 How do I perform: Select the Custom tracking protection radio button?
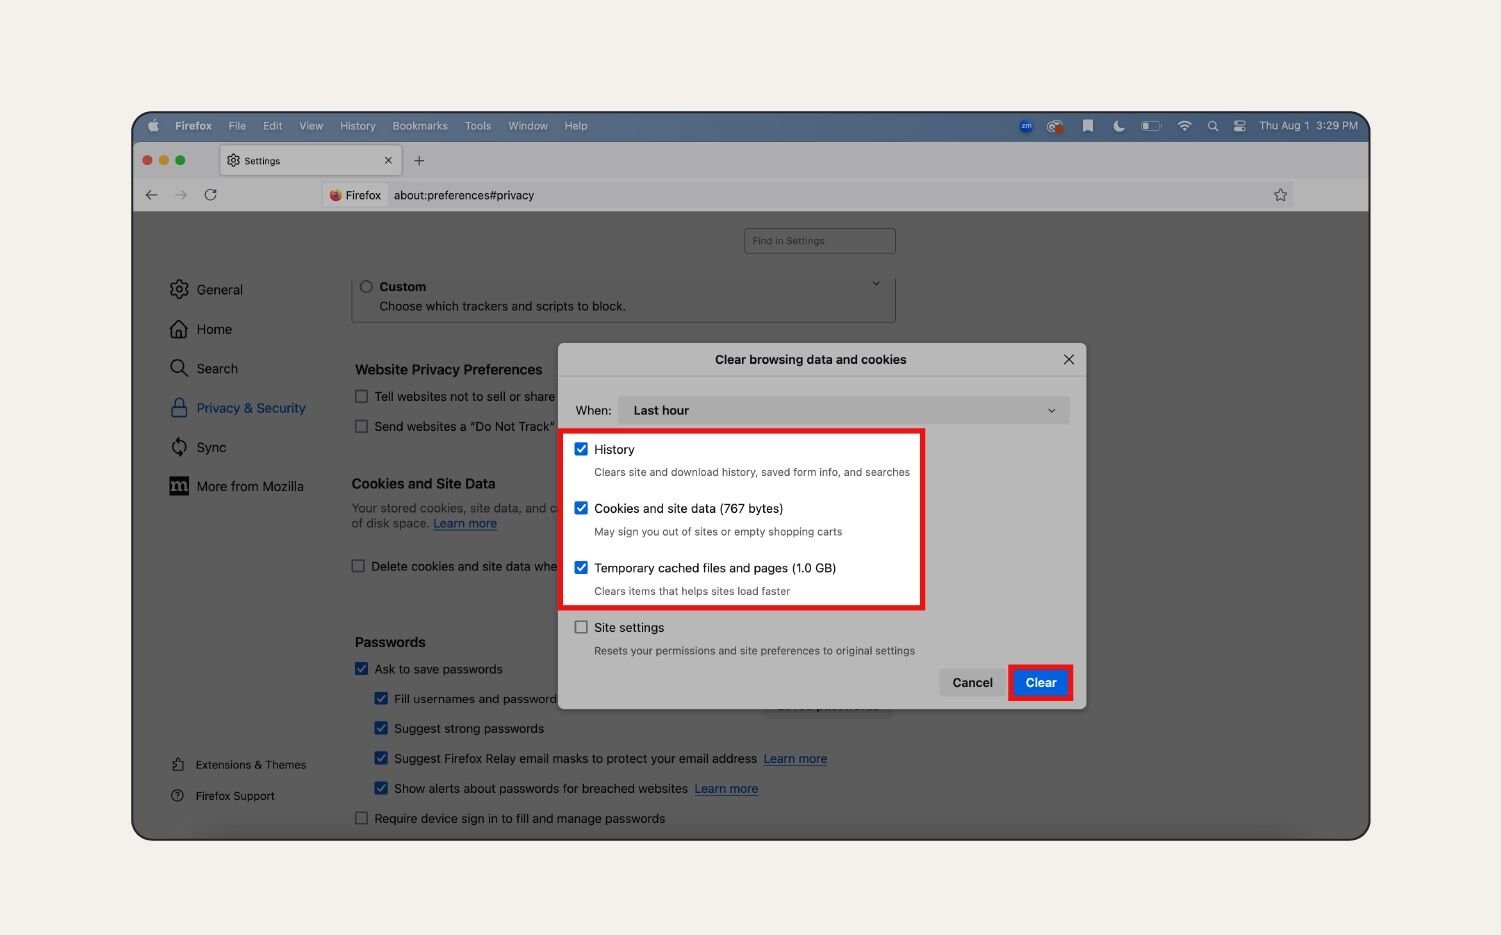(x=366, y=287)
